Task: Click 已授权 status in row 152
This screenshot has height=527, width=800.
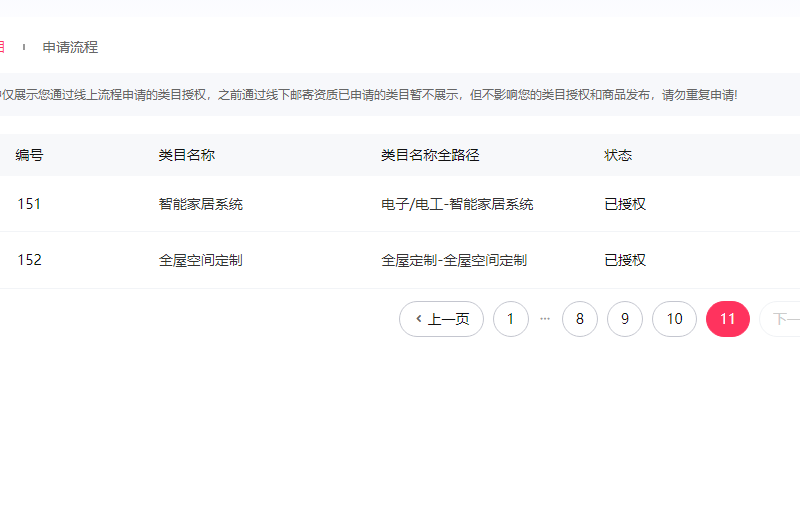Action: pyautogui.click(x=625, y=260)
